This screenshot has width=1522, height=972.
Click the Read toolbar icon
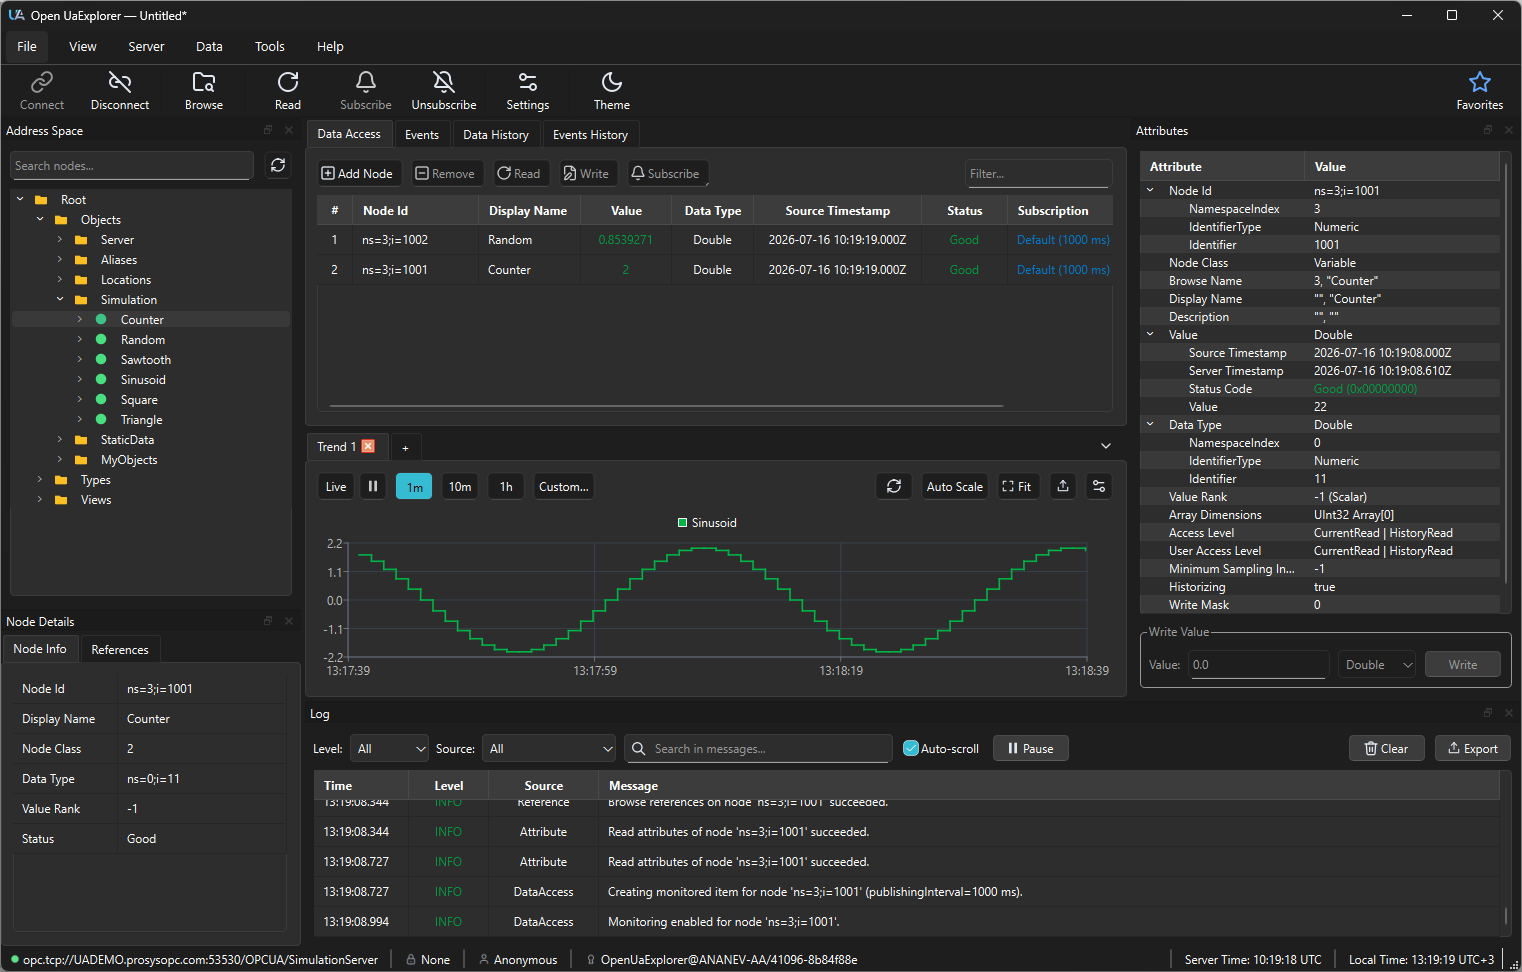[288, 90]
